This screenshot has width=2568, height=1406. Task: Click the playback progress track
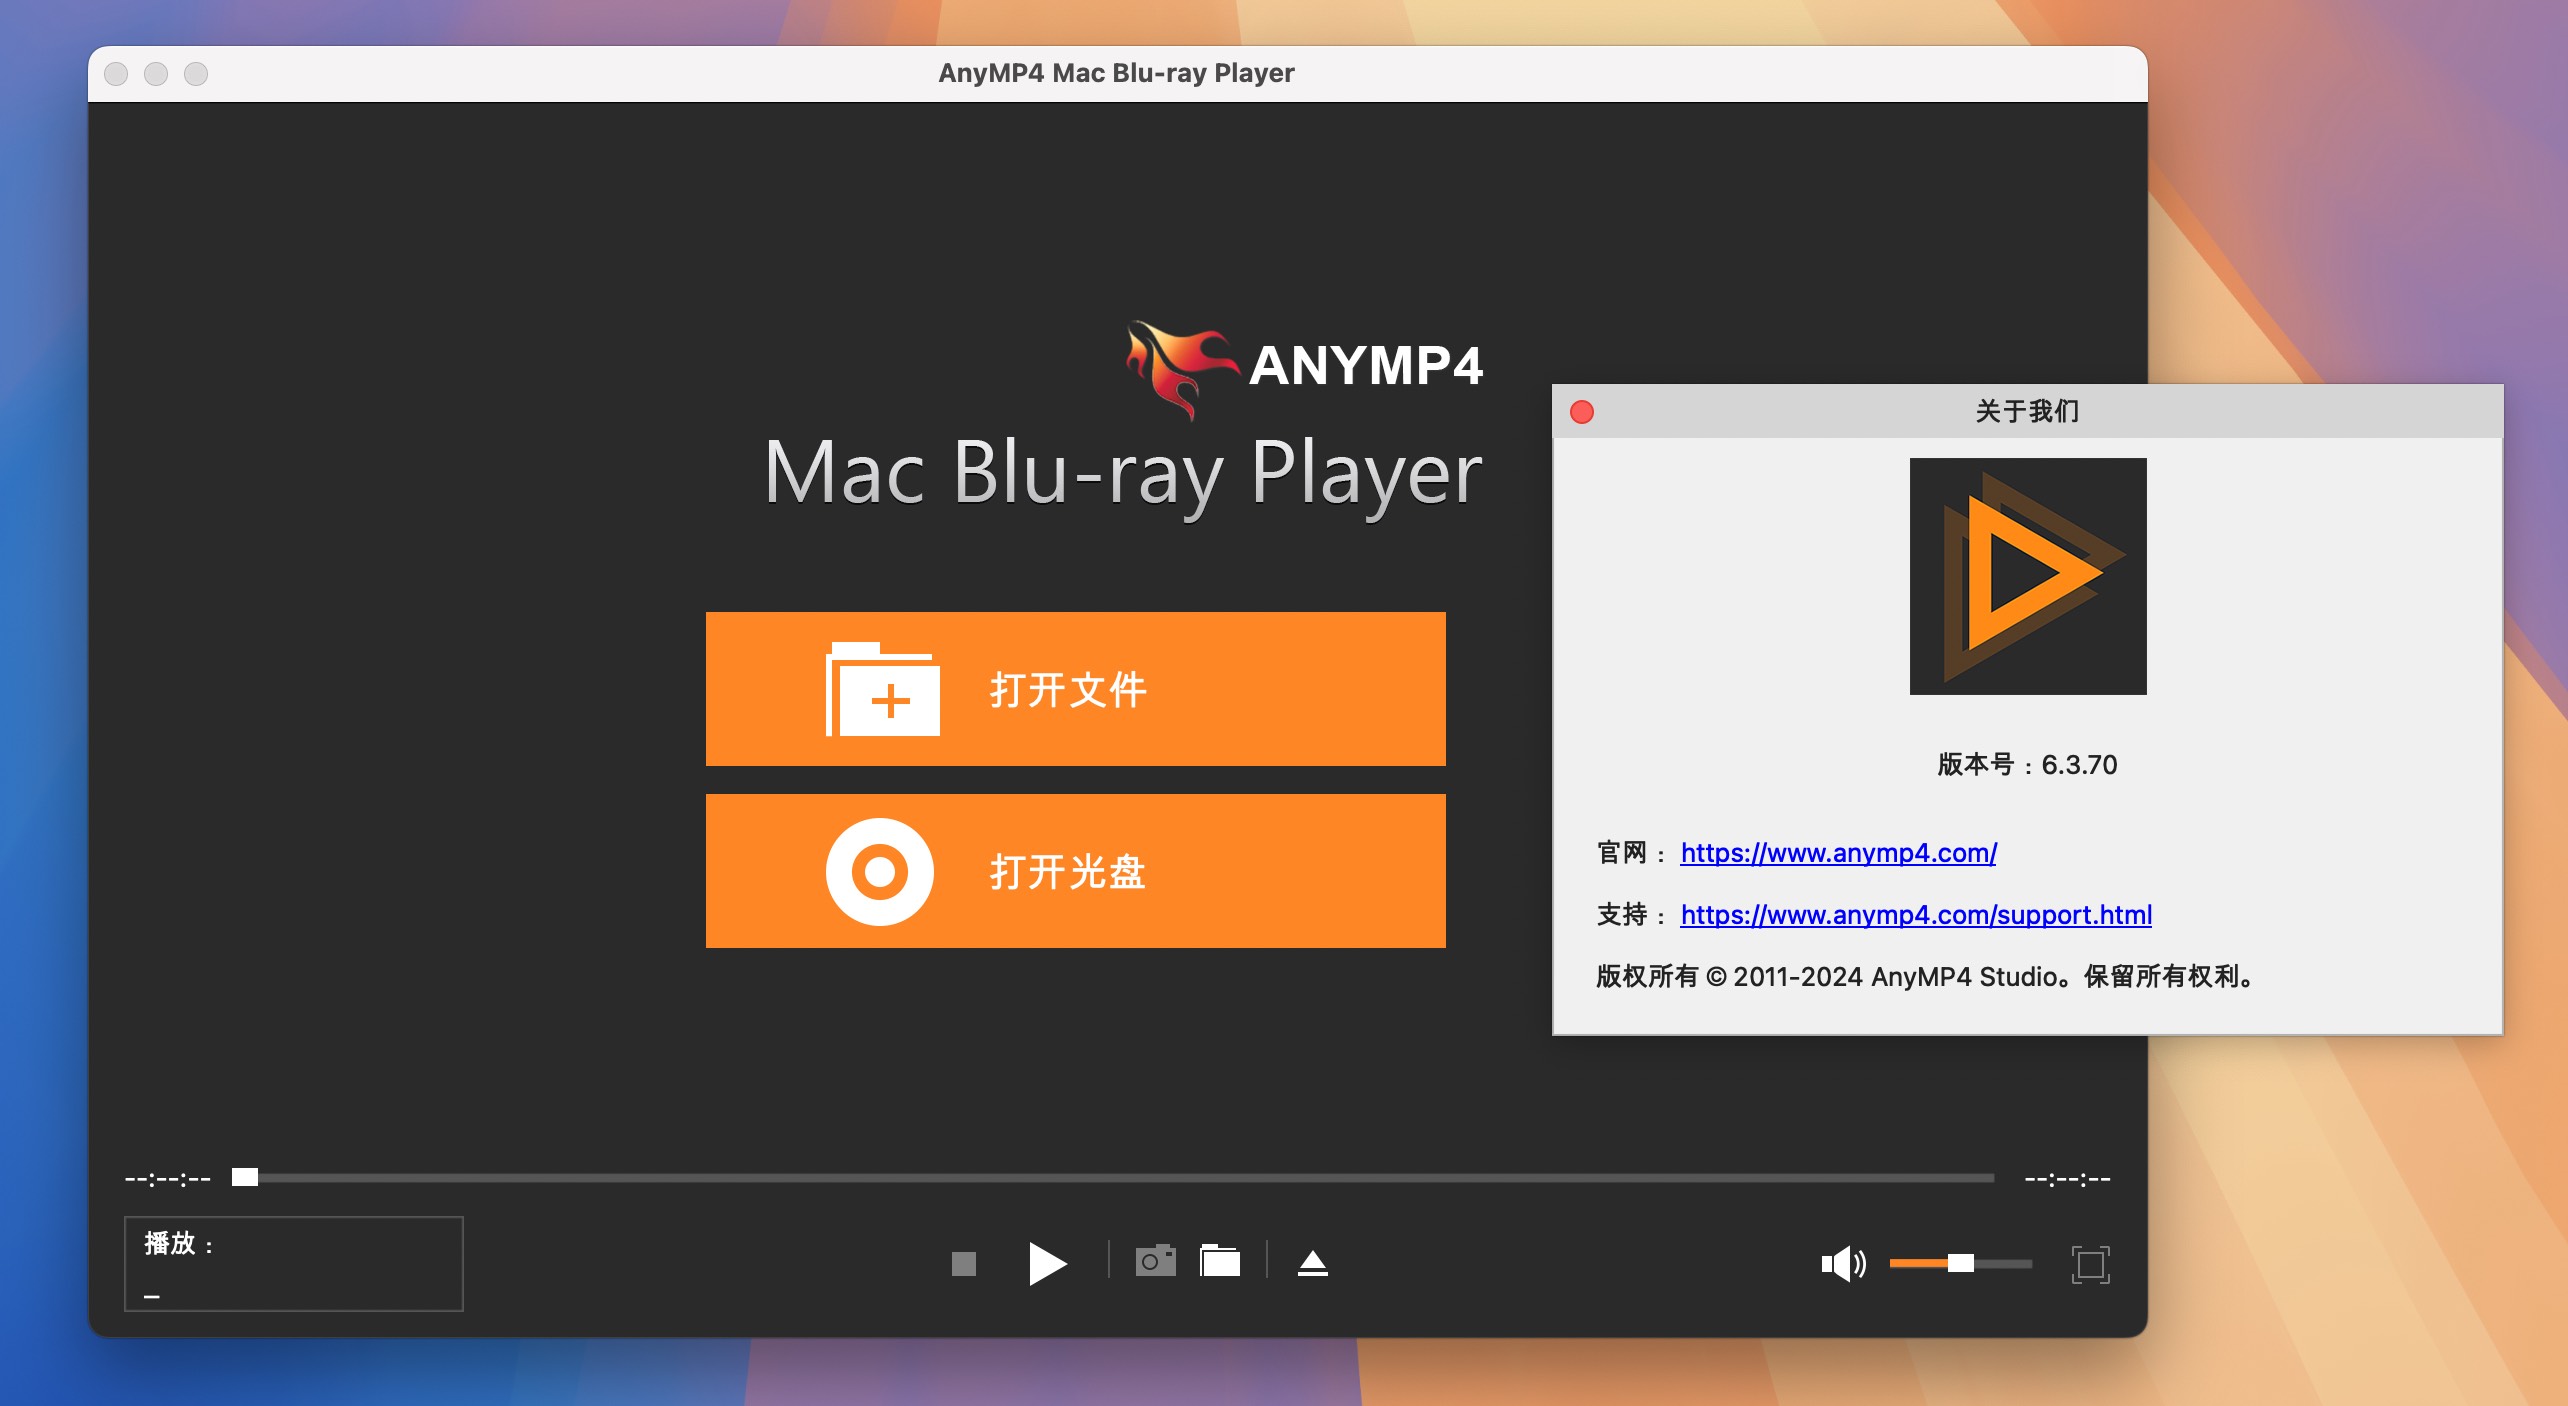1113,1178
